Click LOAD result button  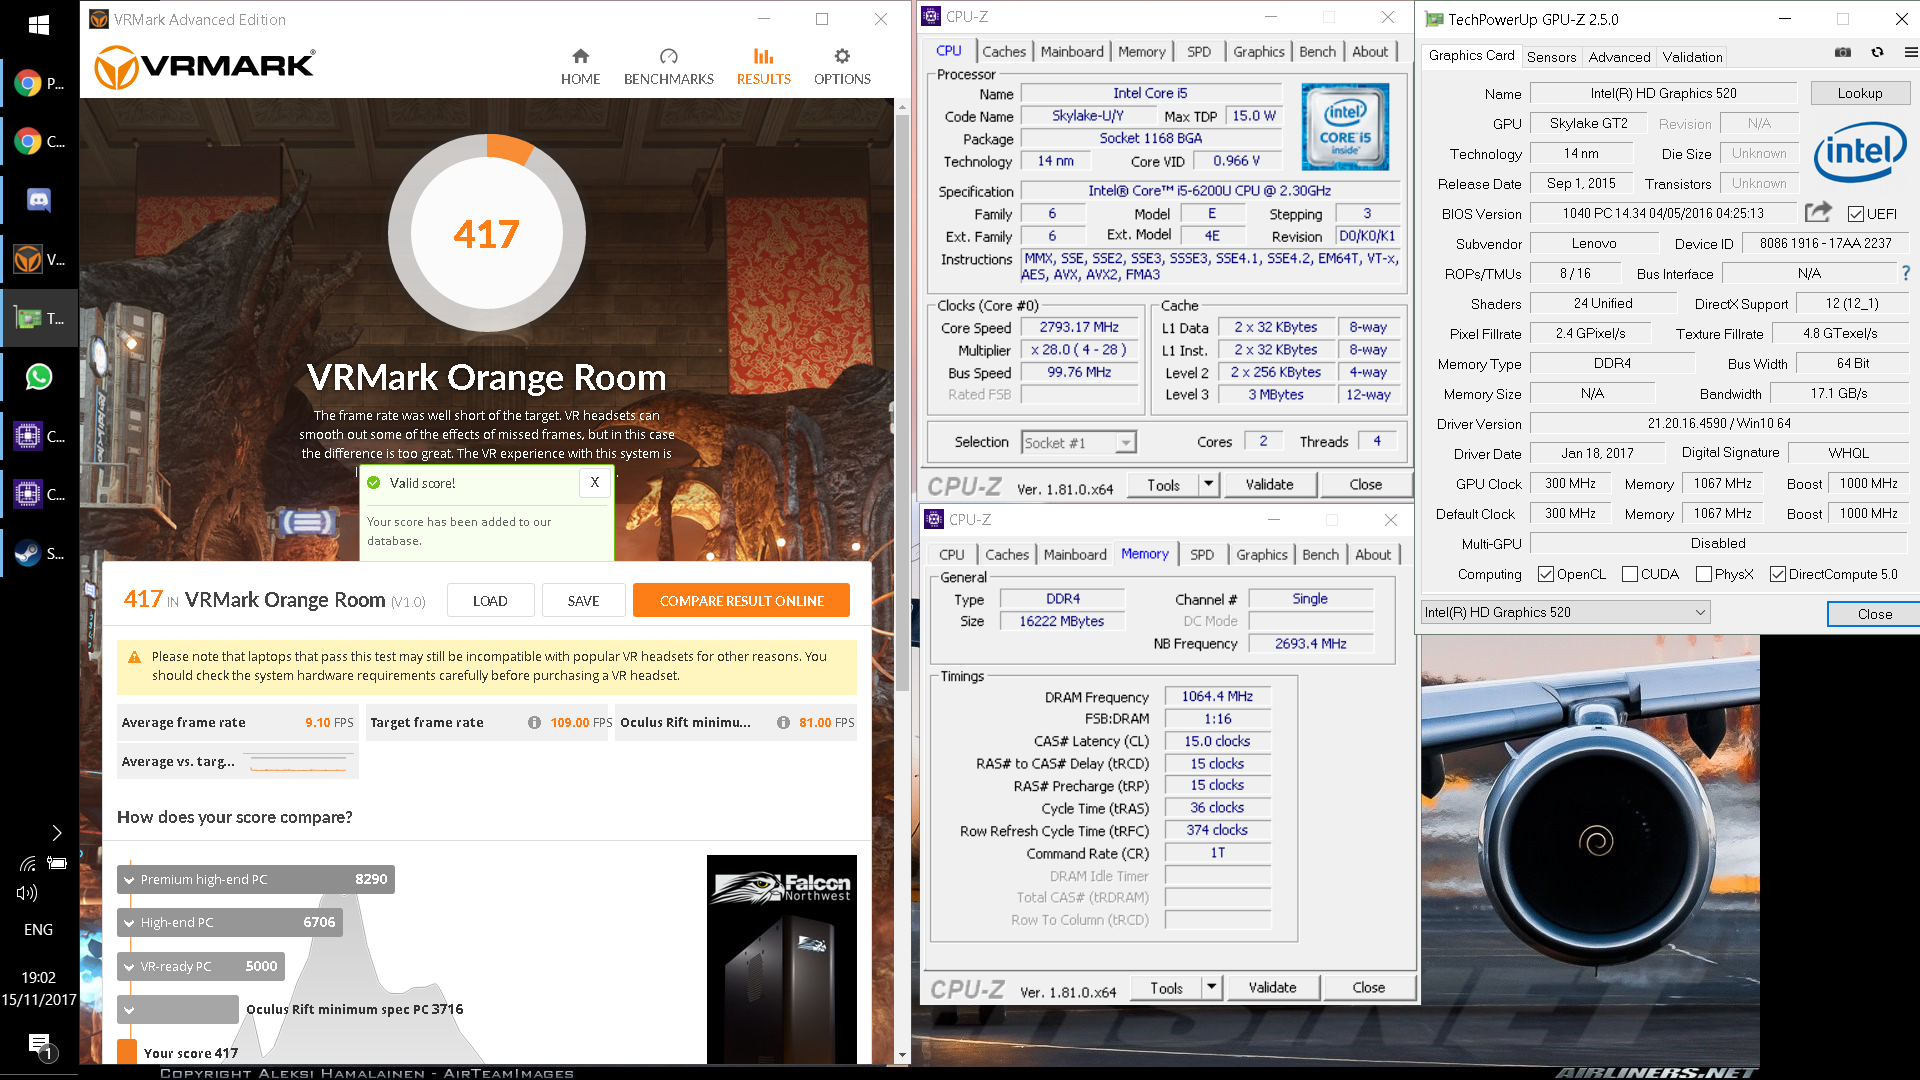(490, 601)
